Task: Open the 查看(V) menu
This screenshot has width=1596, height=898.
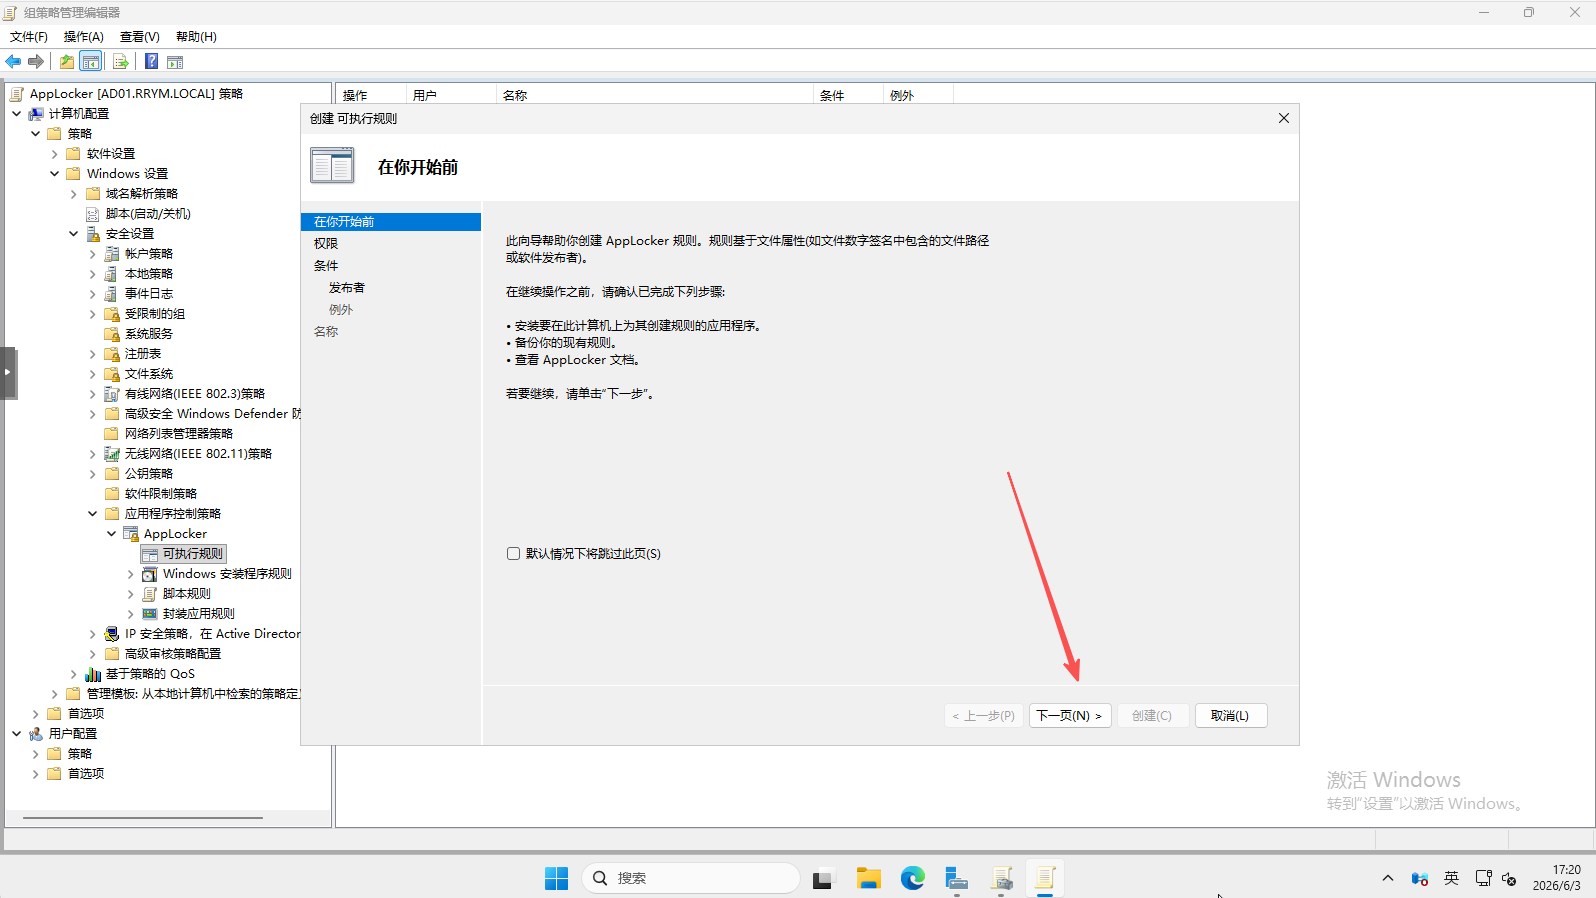Action: pos(140,37)
